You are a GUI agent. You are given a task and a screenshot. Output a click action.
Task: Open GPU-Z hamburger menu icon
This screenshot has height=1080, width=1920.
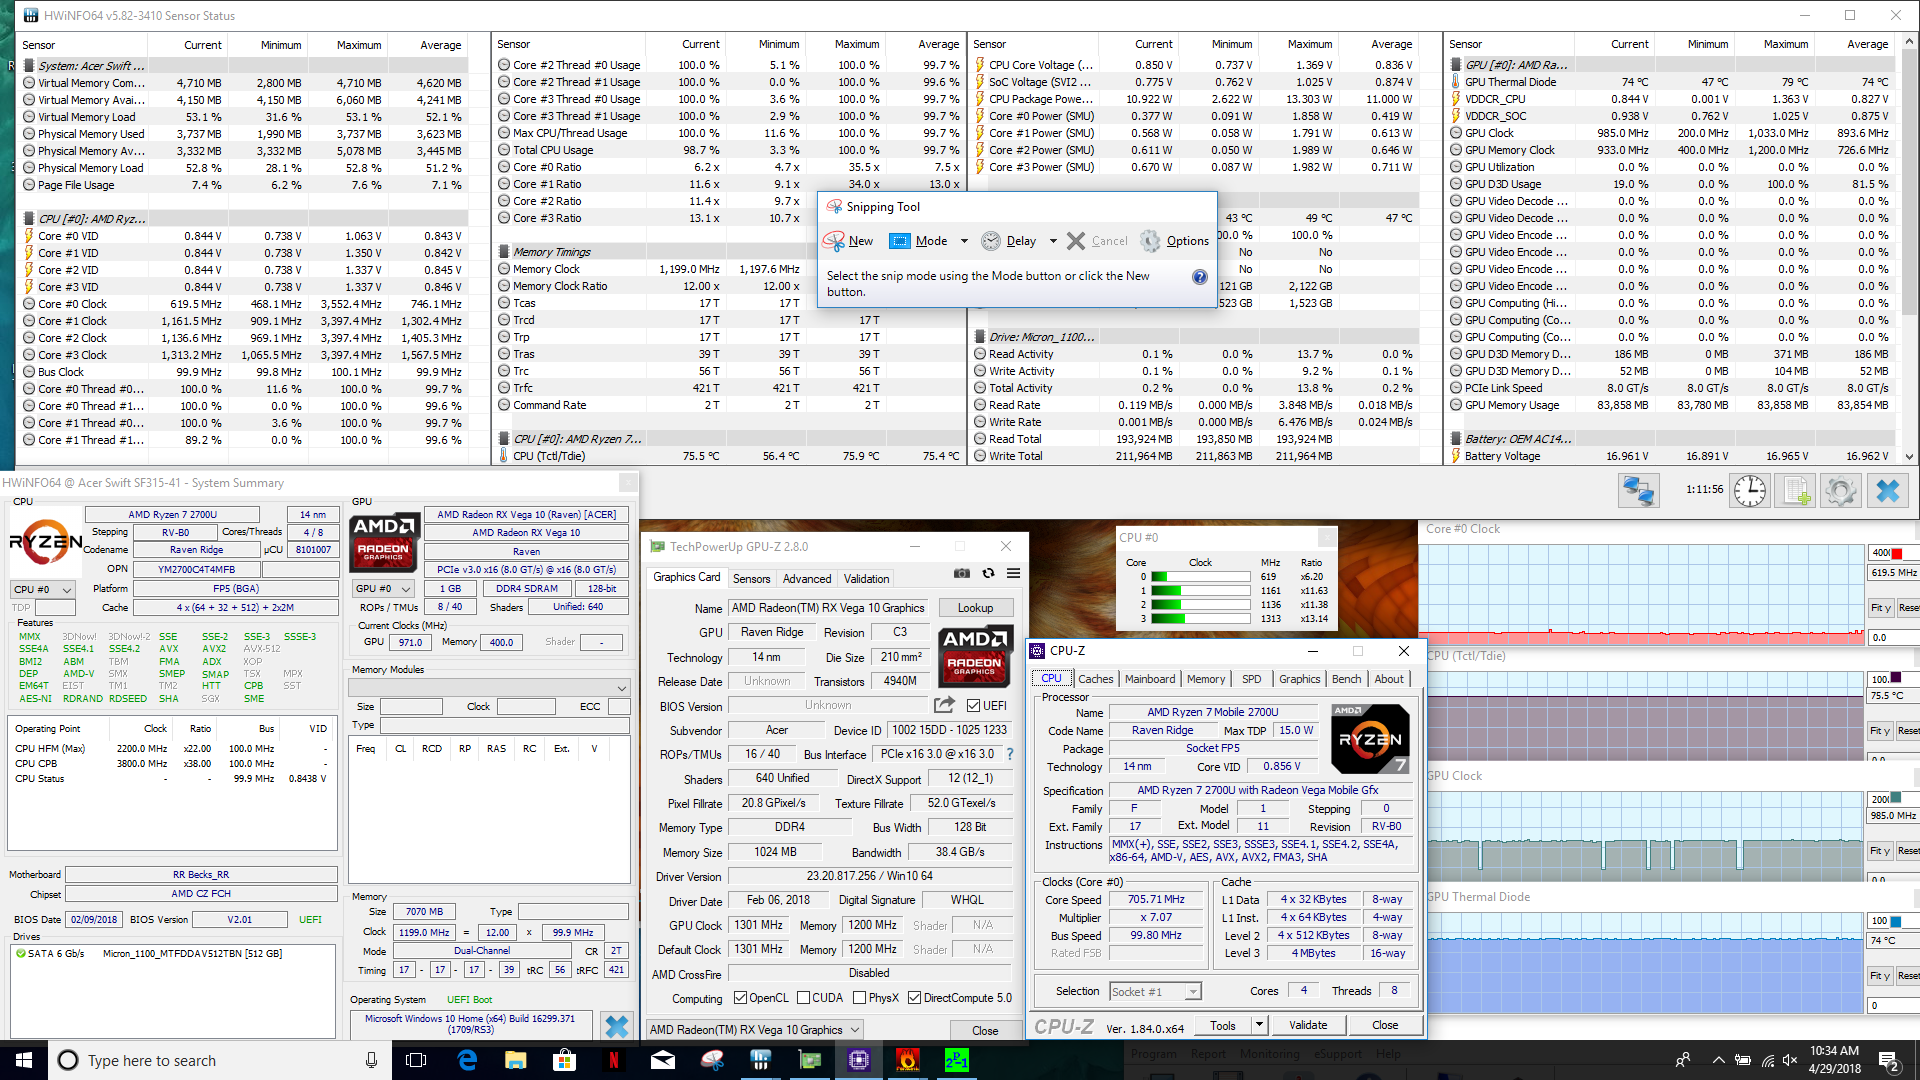coord(1013,574)
